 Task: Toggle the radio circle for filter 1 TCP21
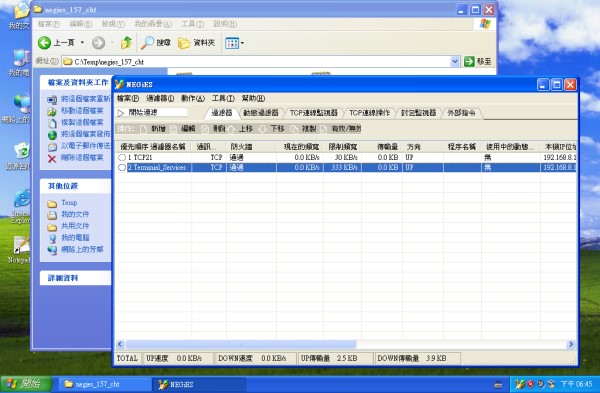click(122, 158)
